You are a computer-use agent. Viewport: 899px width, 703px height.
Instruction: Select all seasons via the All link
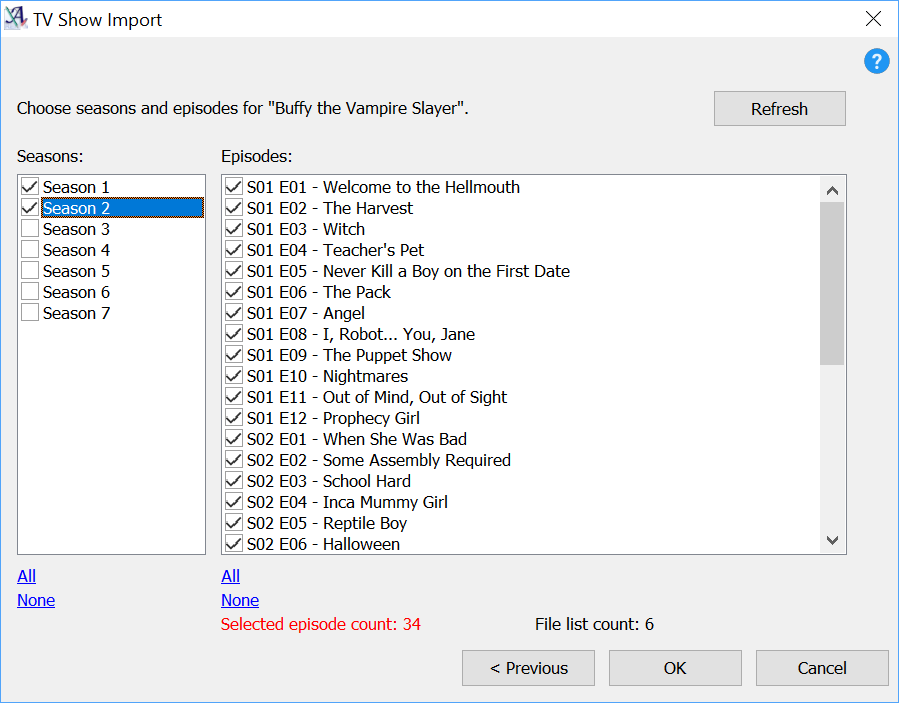(26, 576)
